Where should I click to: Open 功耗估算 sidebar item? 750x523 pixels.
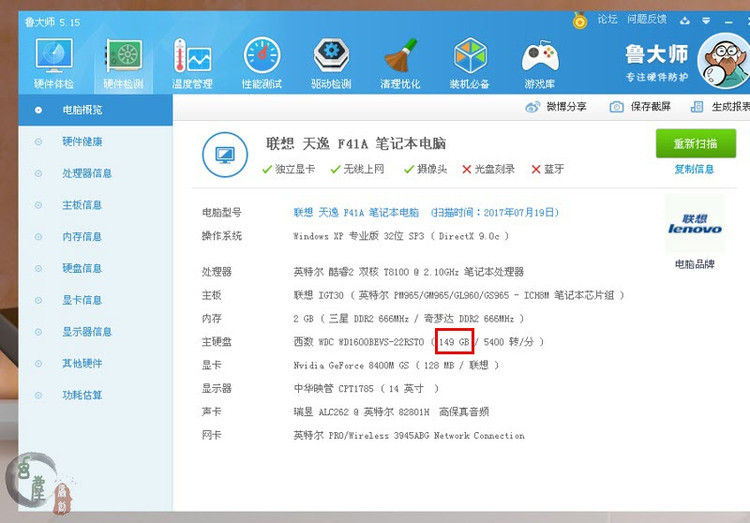pyautogui.click(x=82, y=395)
